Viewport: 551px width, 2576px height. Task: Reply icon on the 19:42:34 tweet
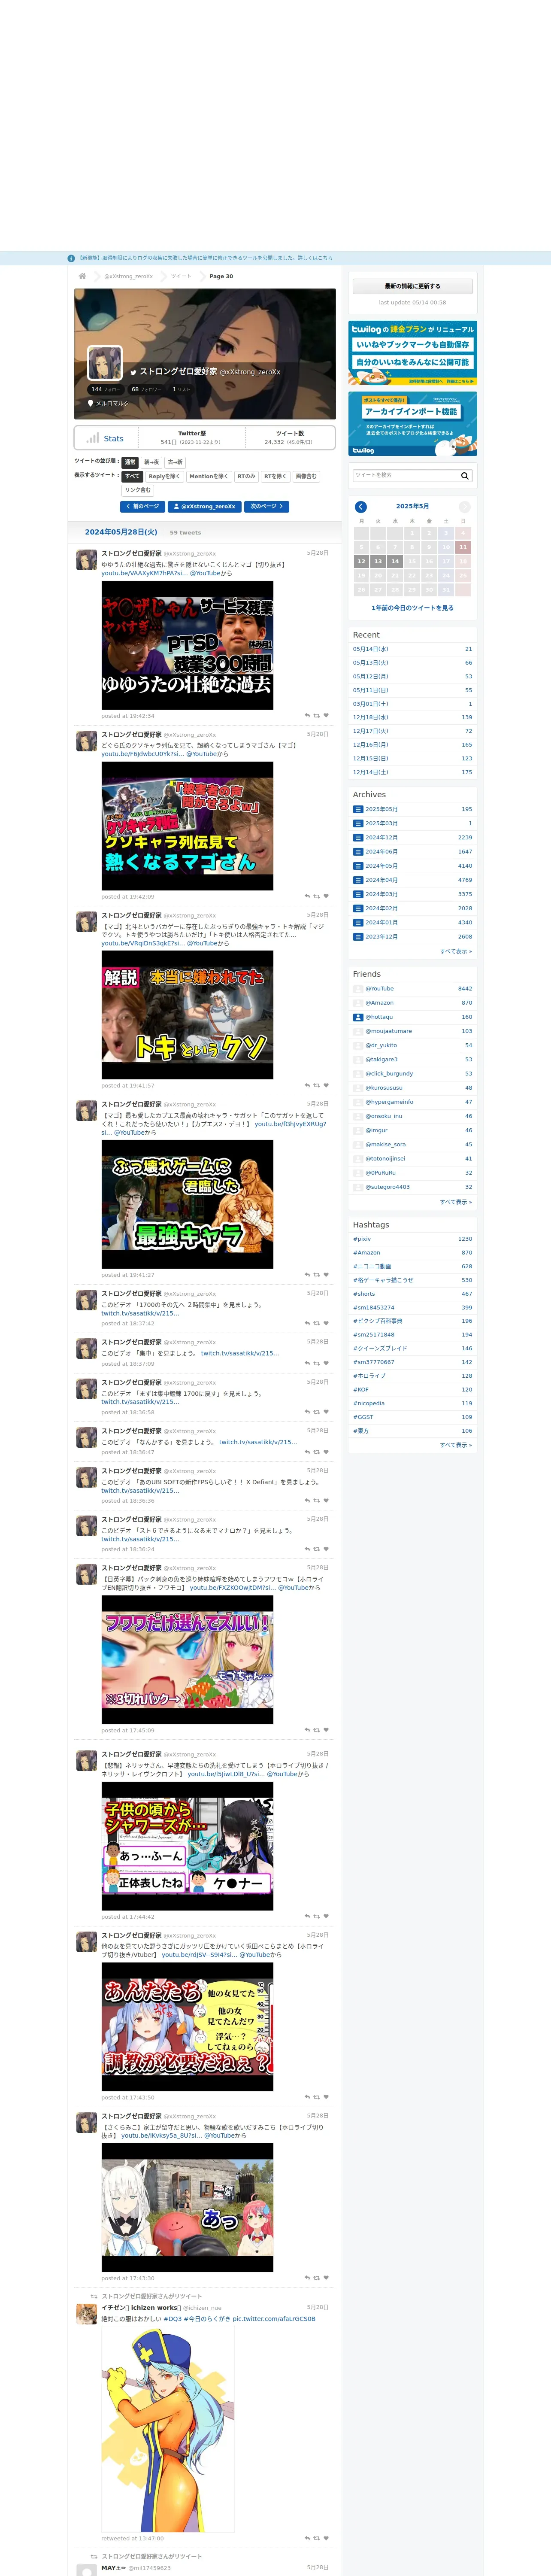click(307, 715)
